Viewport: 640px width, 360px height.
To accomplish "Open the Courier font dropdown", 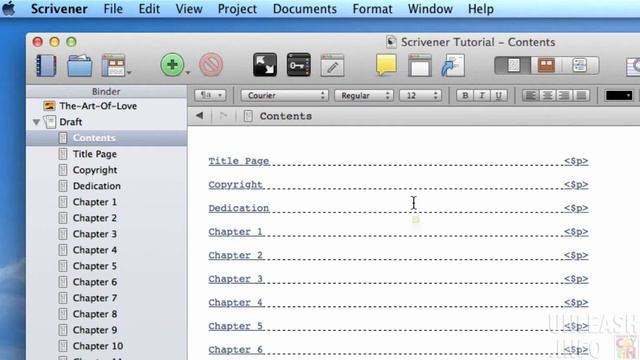I will pos(284,96).
